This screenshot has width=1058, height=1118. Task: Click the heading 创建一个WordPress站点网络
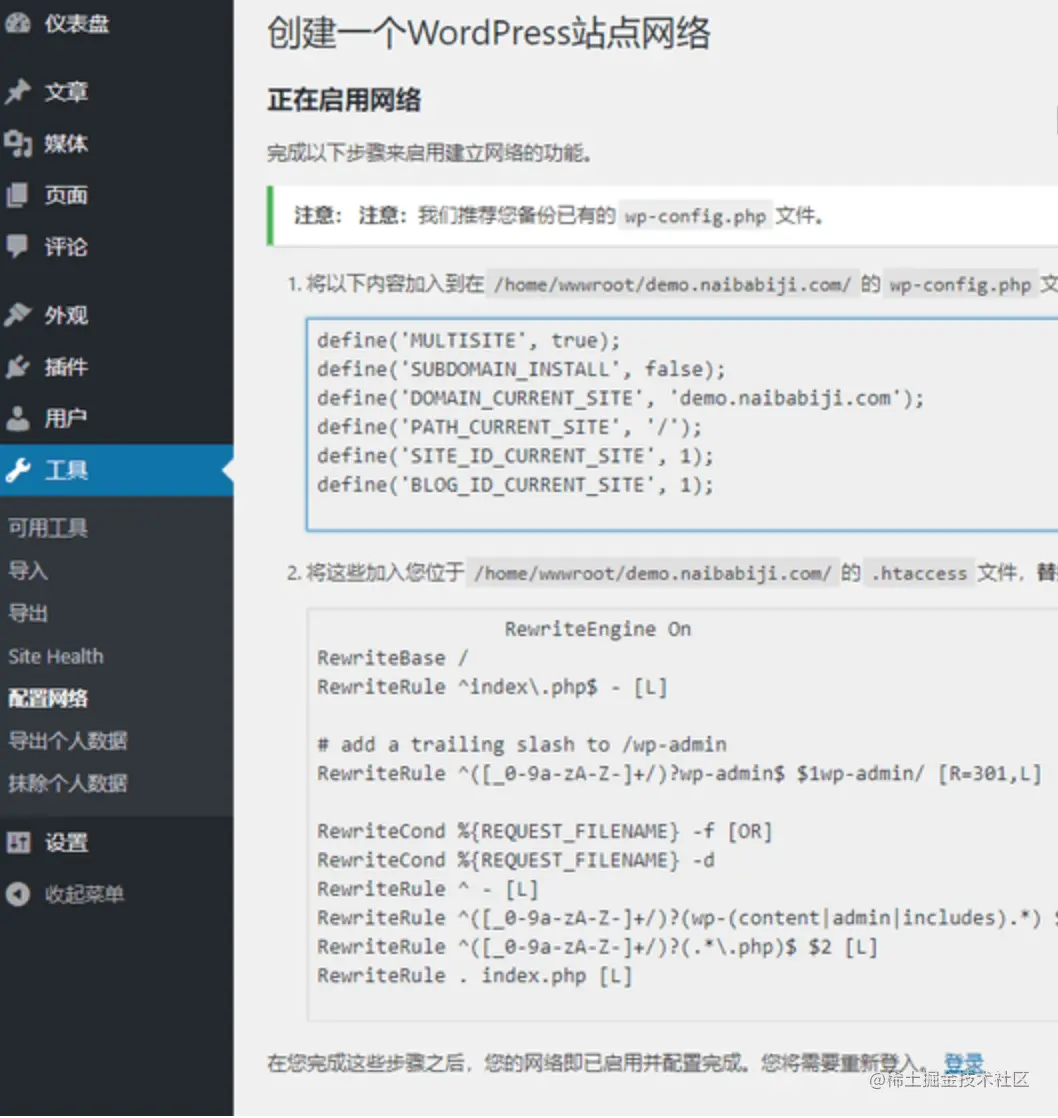pos(489,34)
